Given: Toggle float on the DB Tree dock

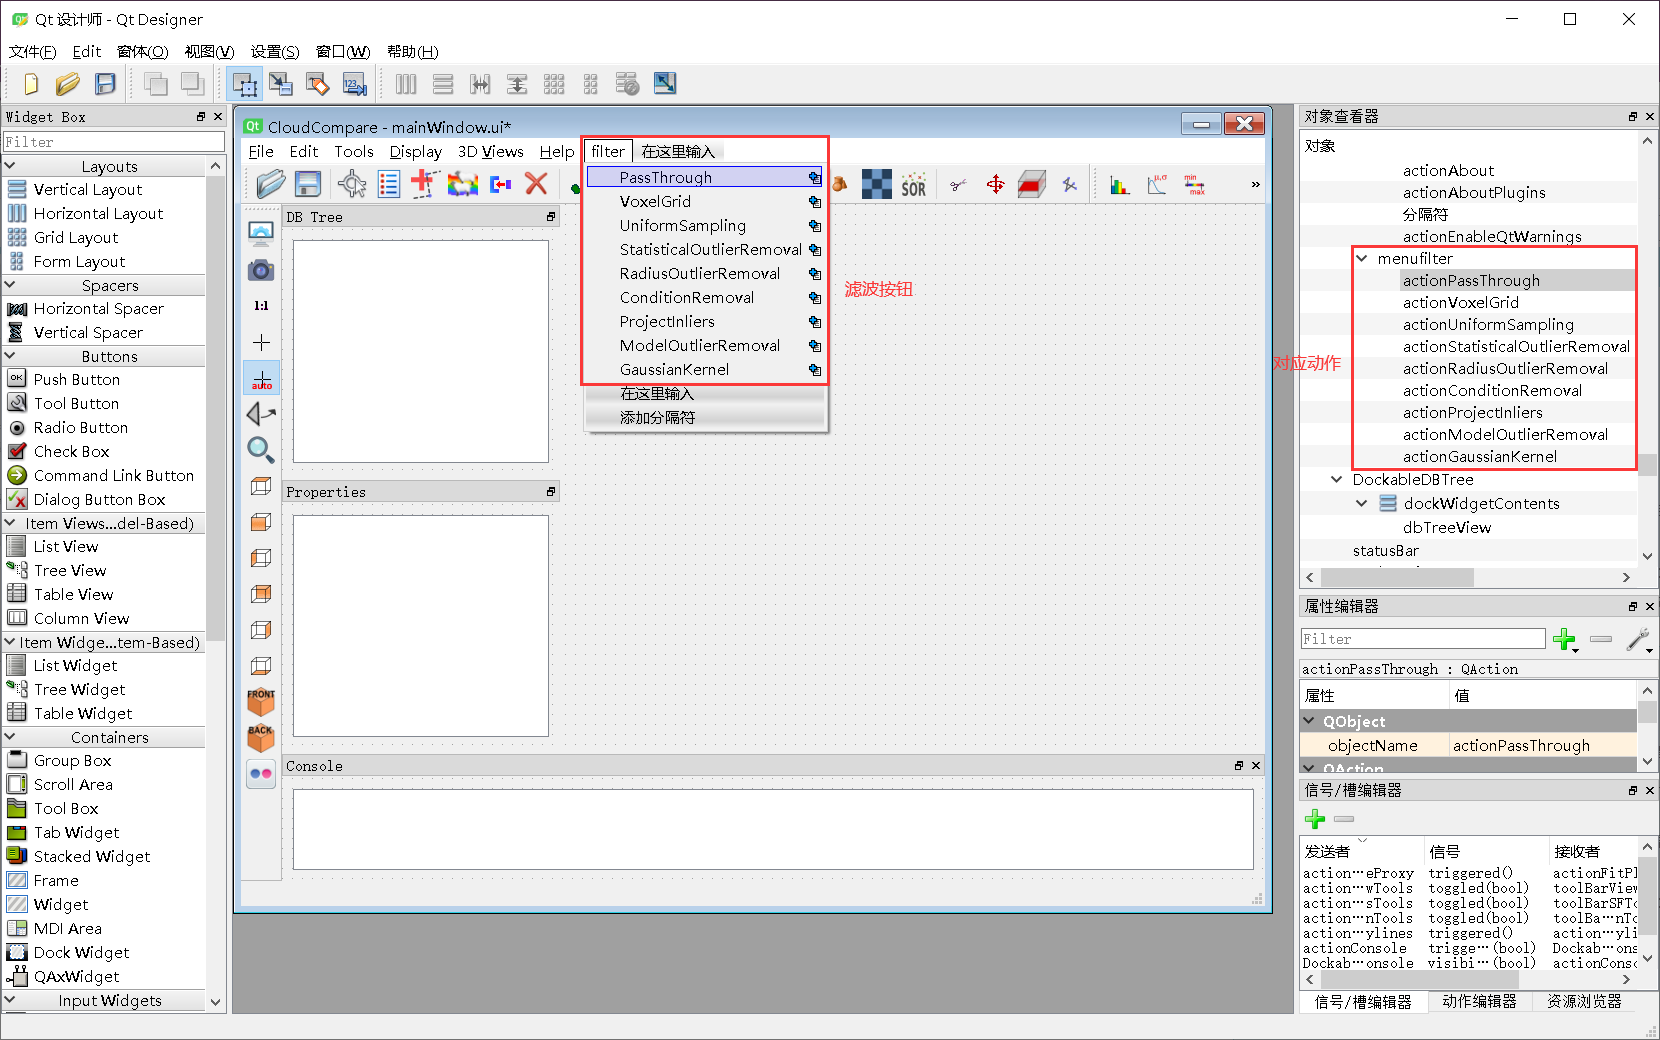Looking at the screenshot, I should click(550, 217).
